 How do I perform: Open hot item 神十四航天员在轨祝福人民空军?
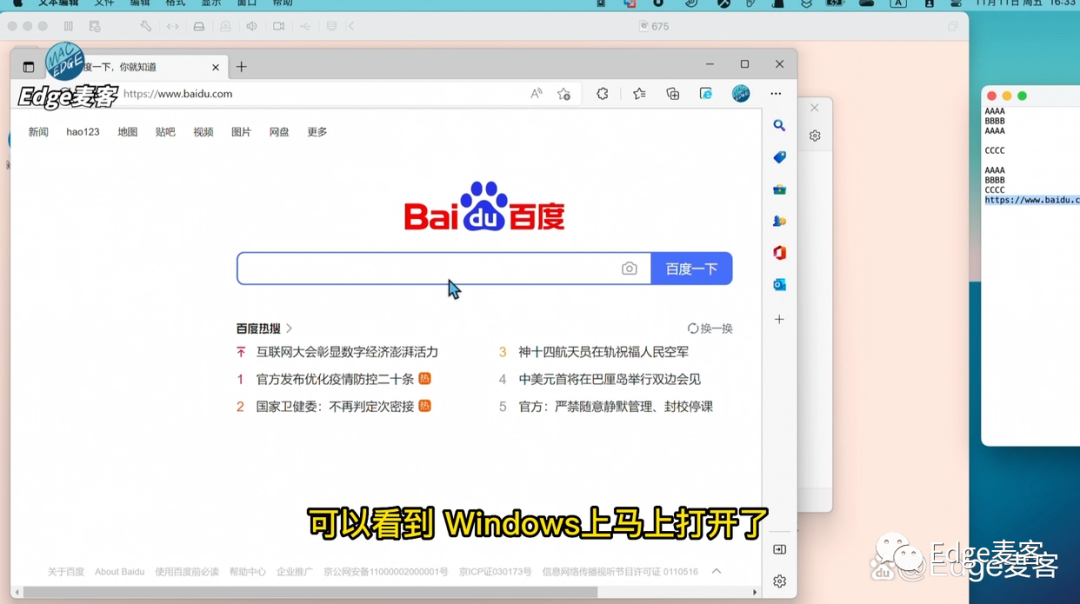603,352
